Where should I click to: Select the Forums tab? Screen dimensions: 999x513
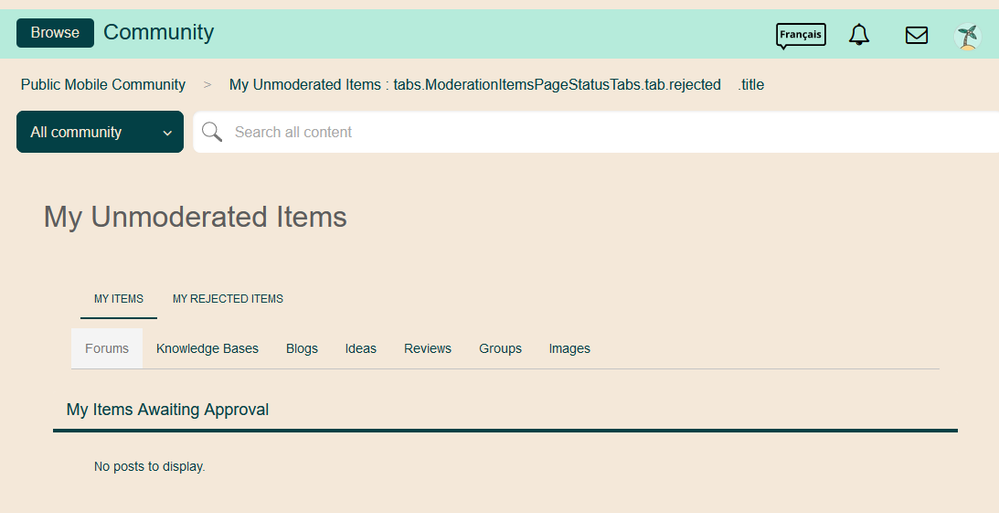[x=107, y=349]
